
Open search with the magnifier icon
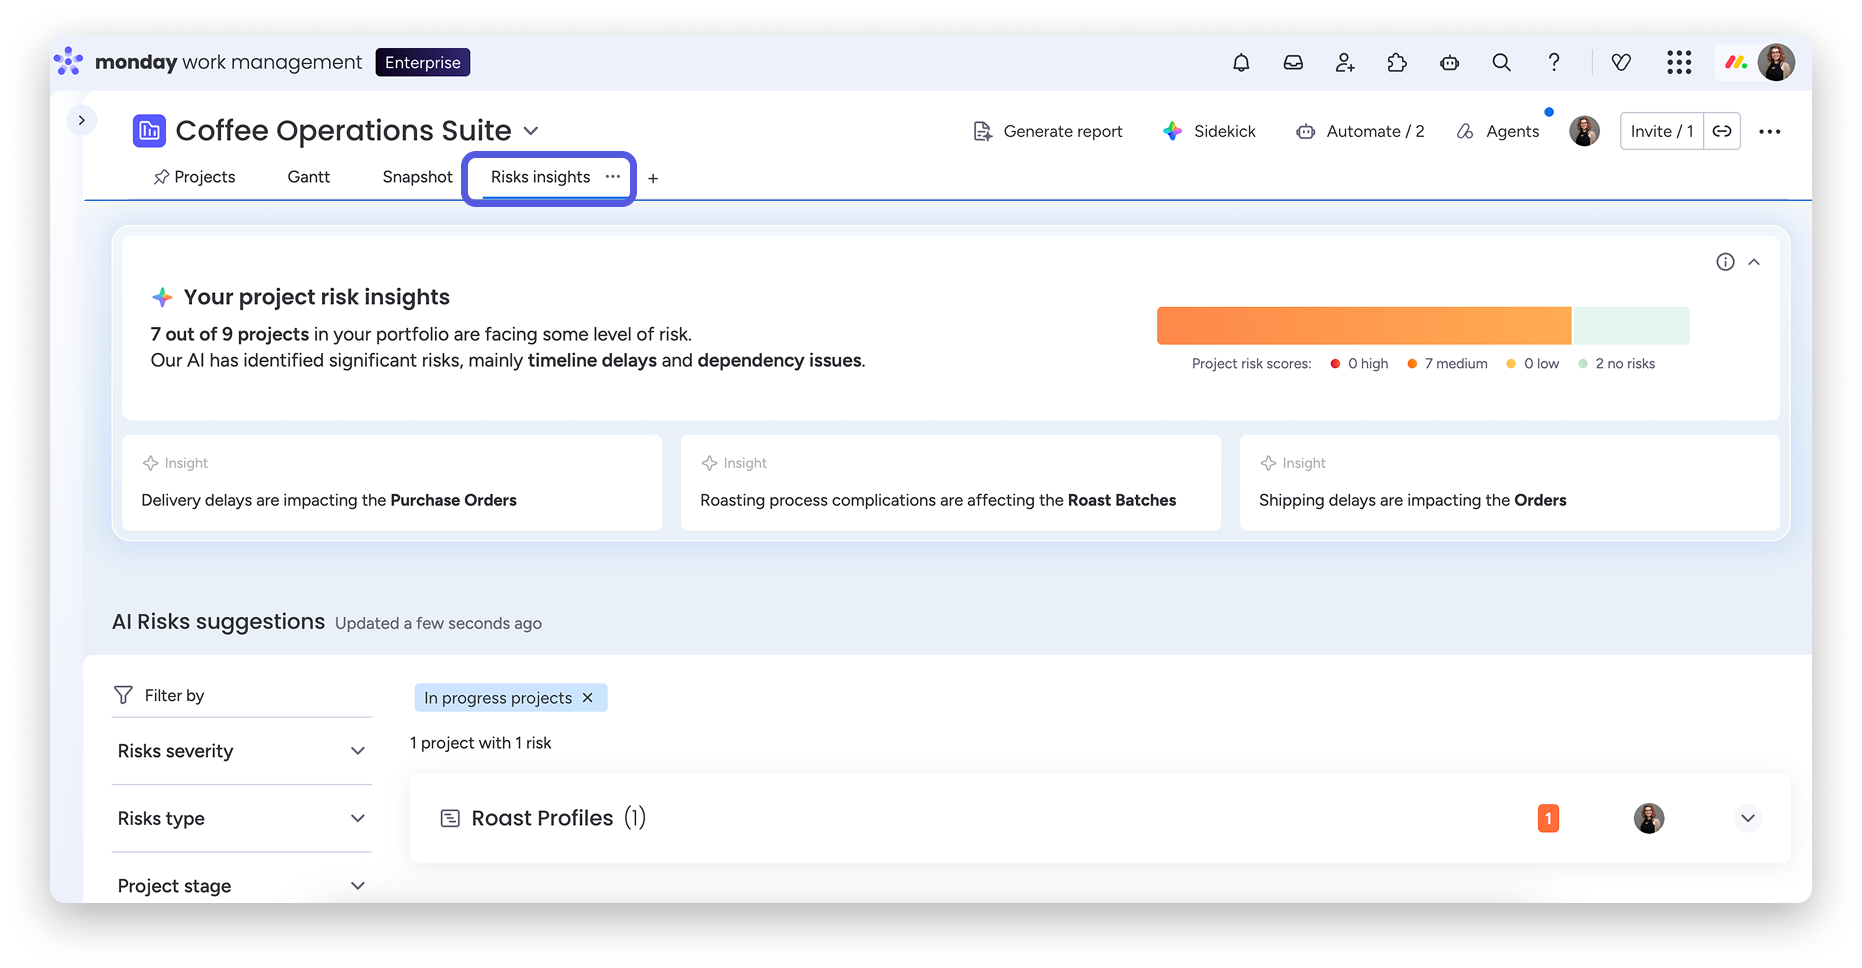point(1501,63)
